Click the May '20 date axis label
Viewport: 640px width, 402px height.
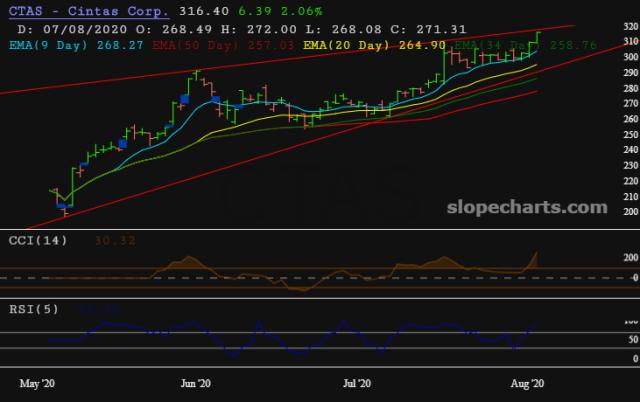coord(37,382)
